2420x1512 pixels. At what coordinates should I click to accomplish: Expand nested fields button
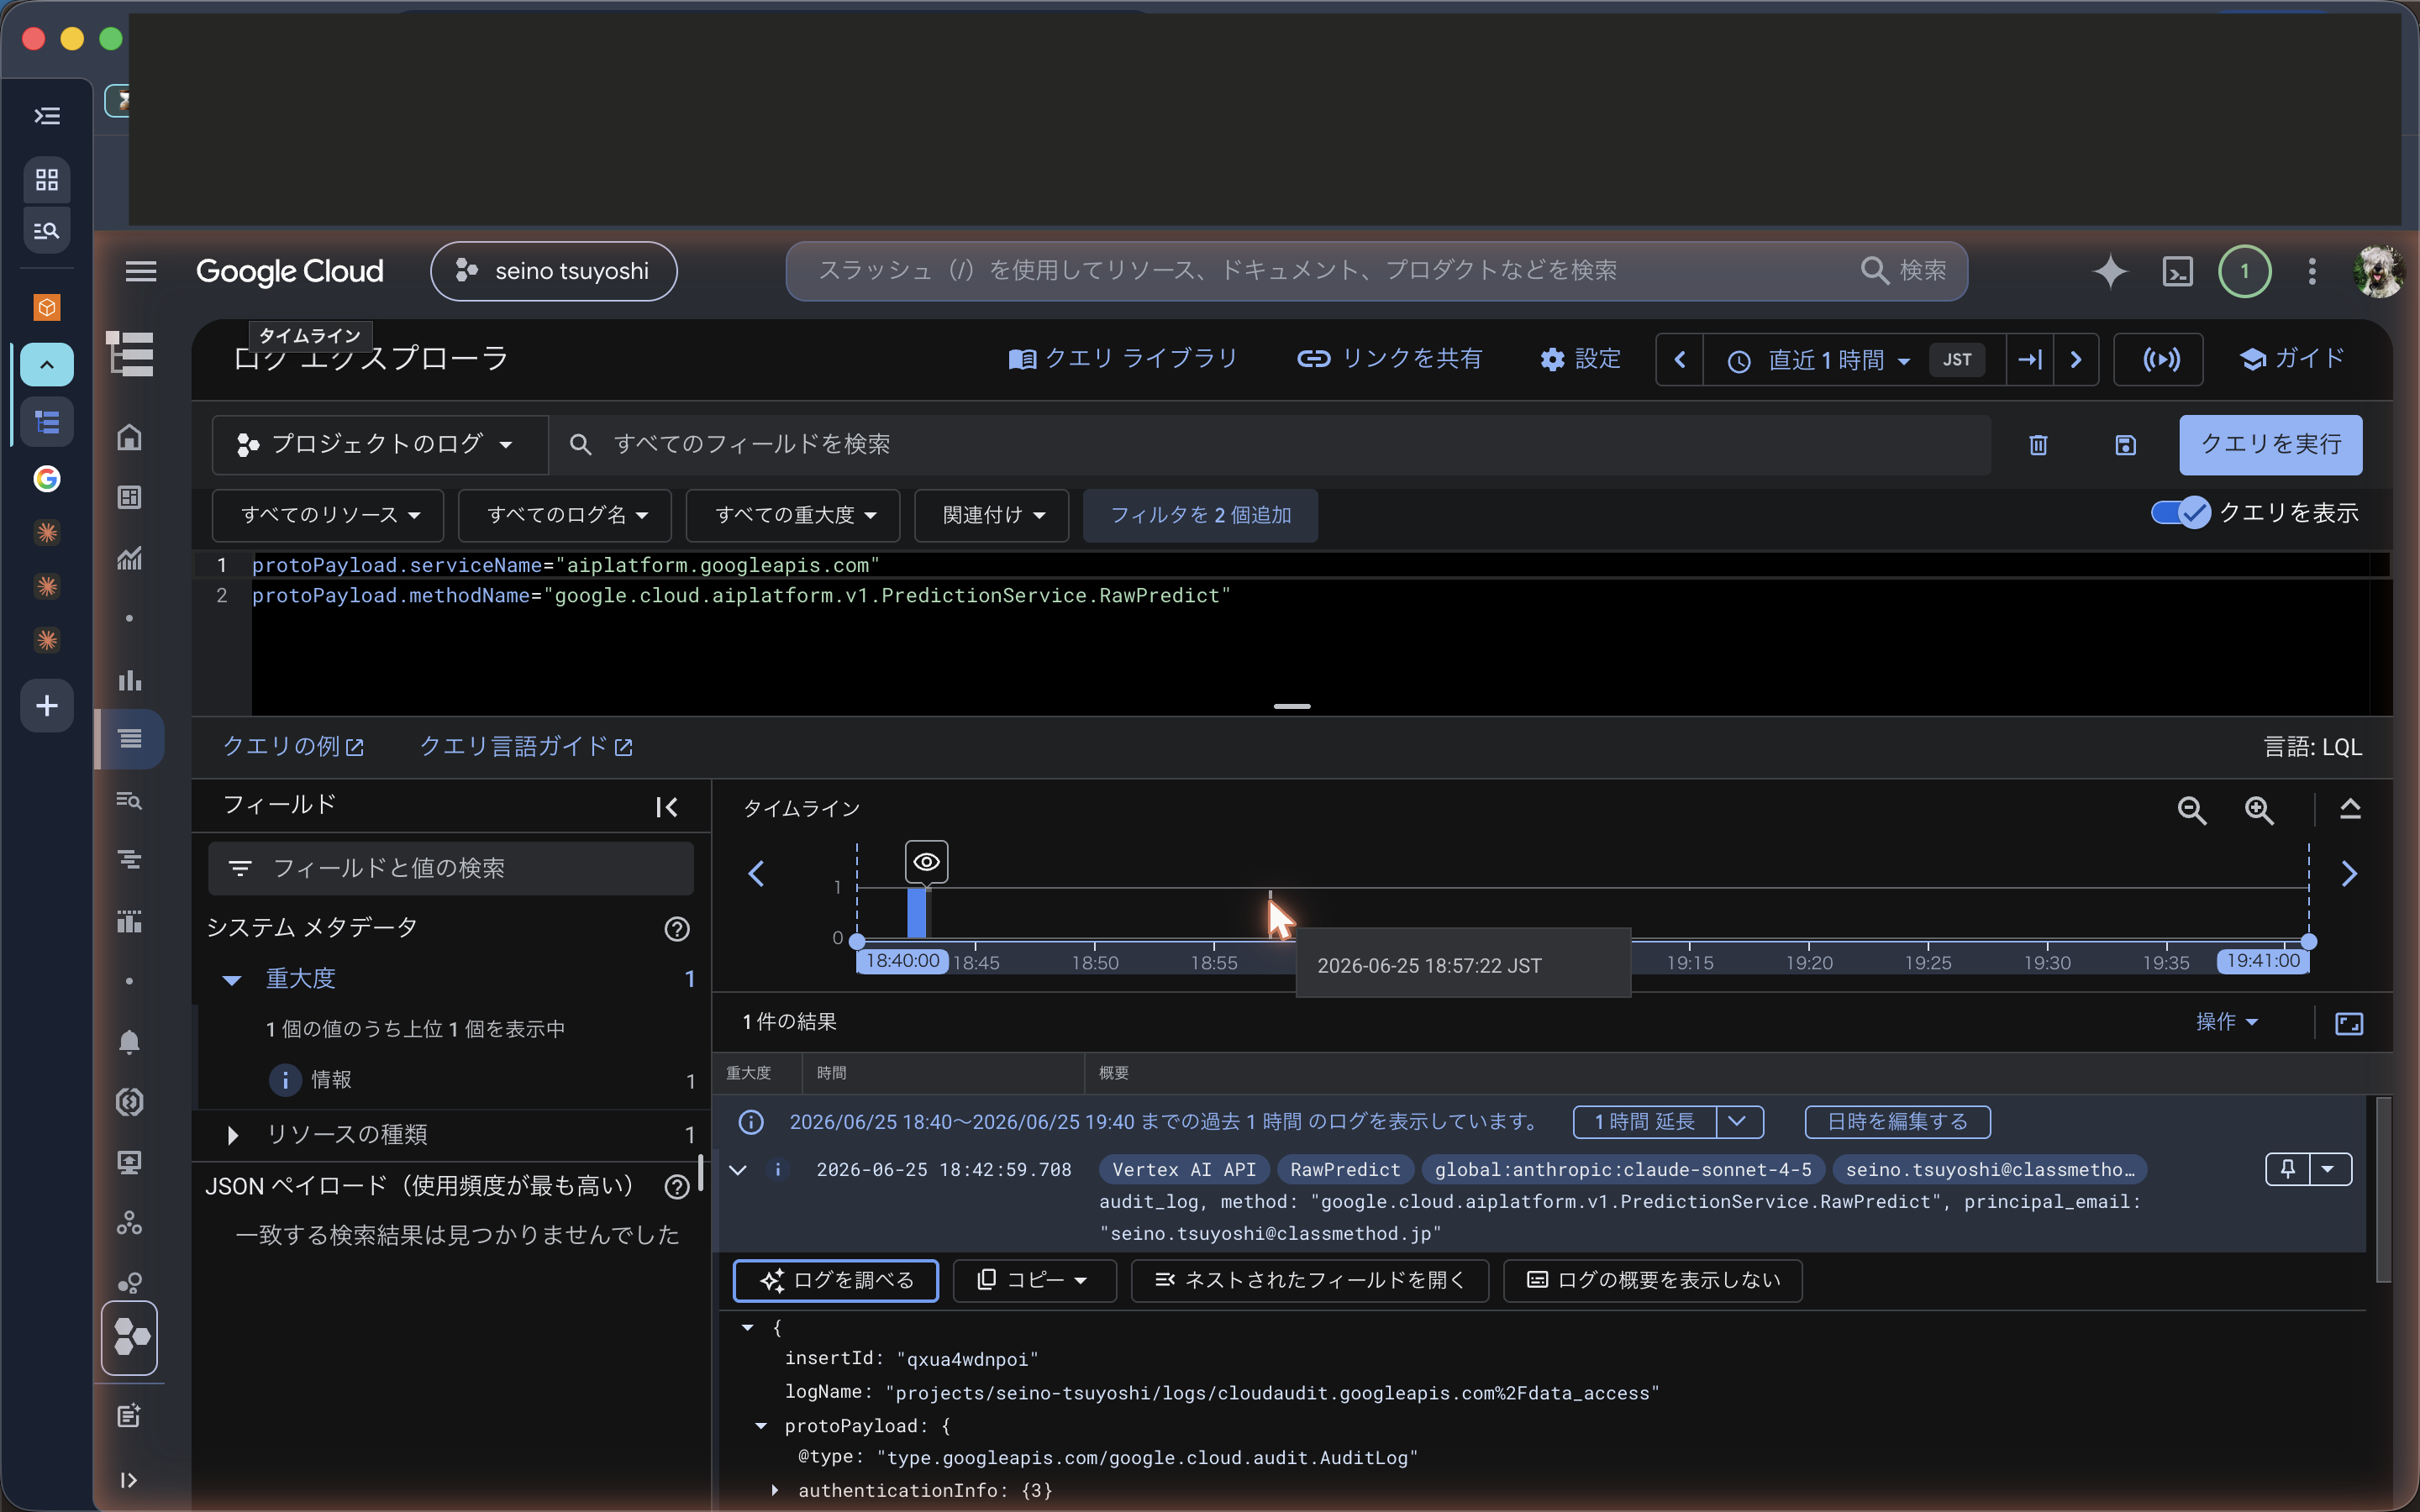click(x=1309, y=1281)
